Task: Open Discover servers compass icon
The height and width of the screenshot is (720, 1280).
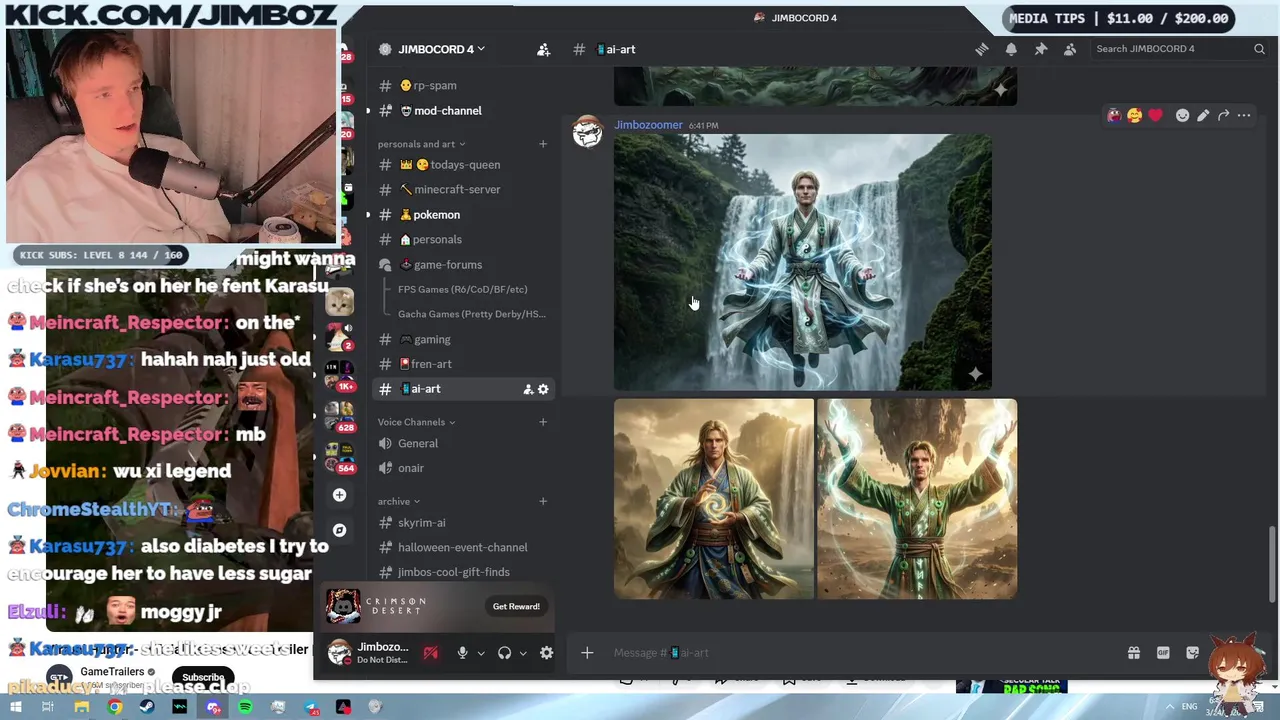Action: (339, 530)
